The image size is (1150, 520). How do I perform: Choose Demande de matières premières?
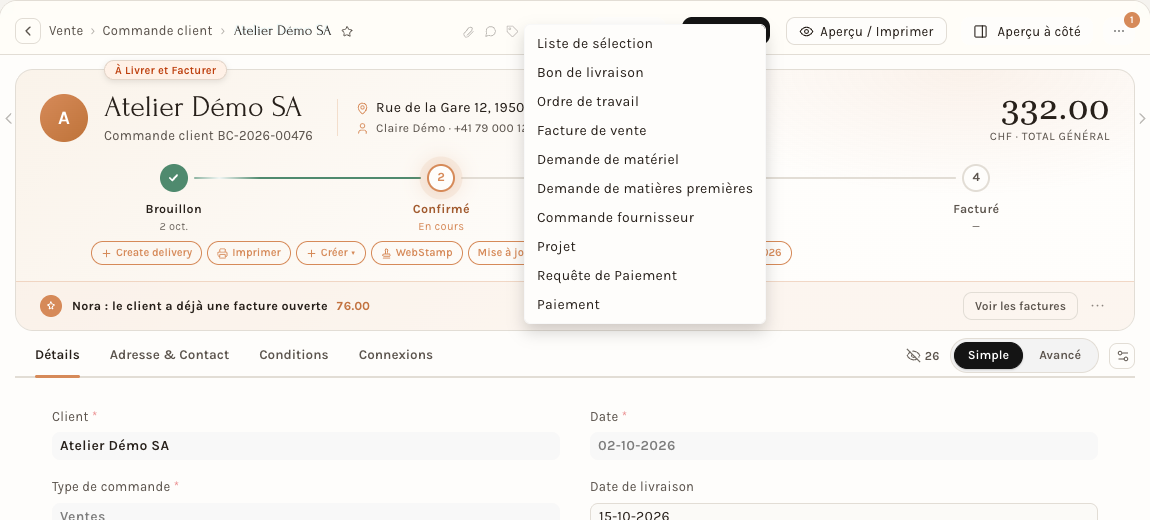click(645, 188)
